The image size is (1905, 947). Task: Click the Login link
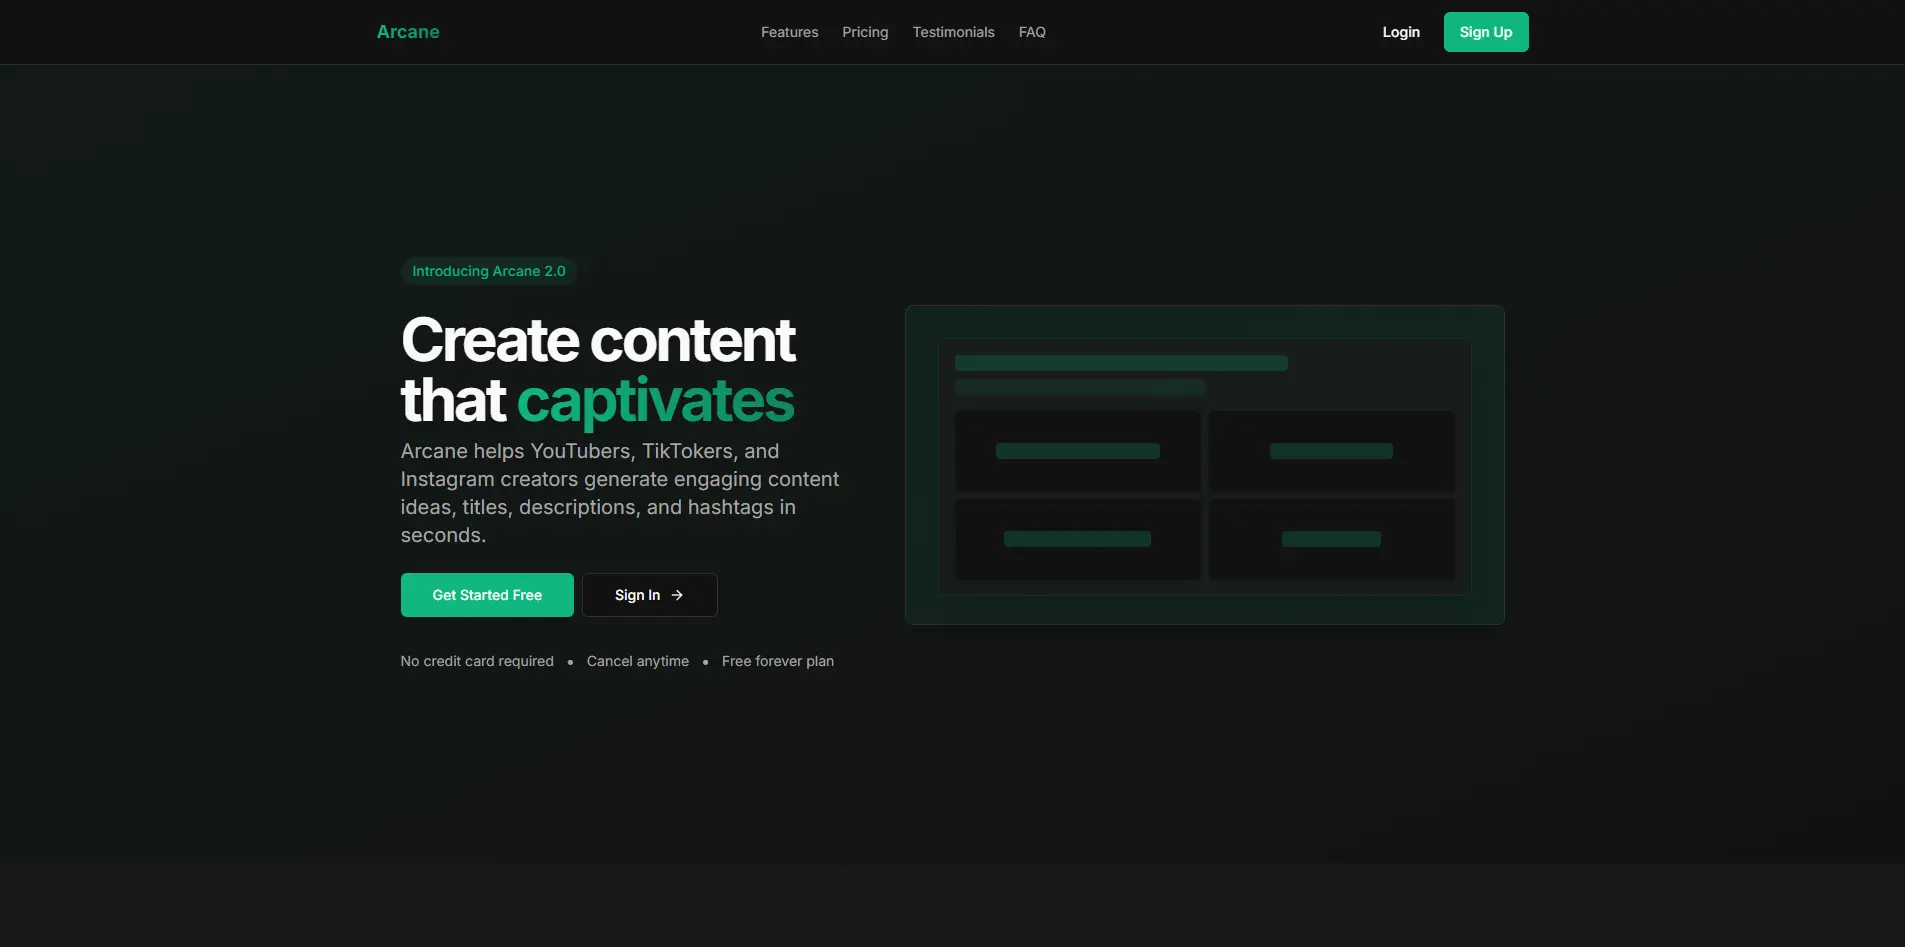click(x=1401, y=32)
